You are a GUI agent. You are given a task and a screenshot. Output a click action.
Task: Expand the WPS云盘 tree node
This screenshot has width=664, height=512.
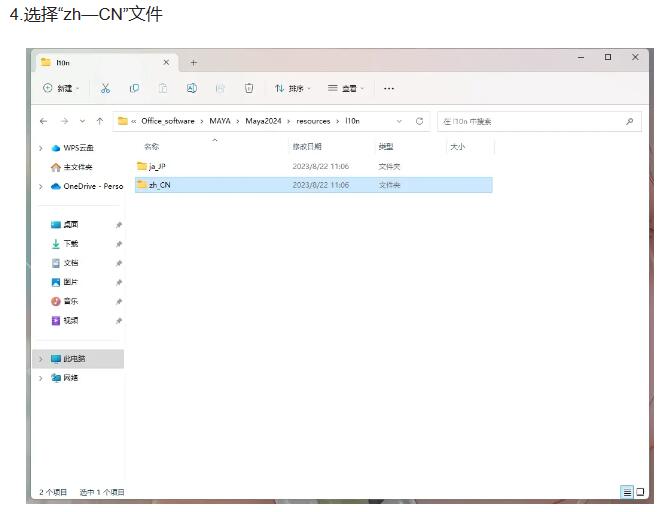[41, 148]
